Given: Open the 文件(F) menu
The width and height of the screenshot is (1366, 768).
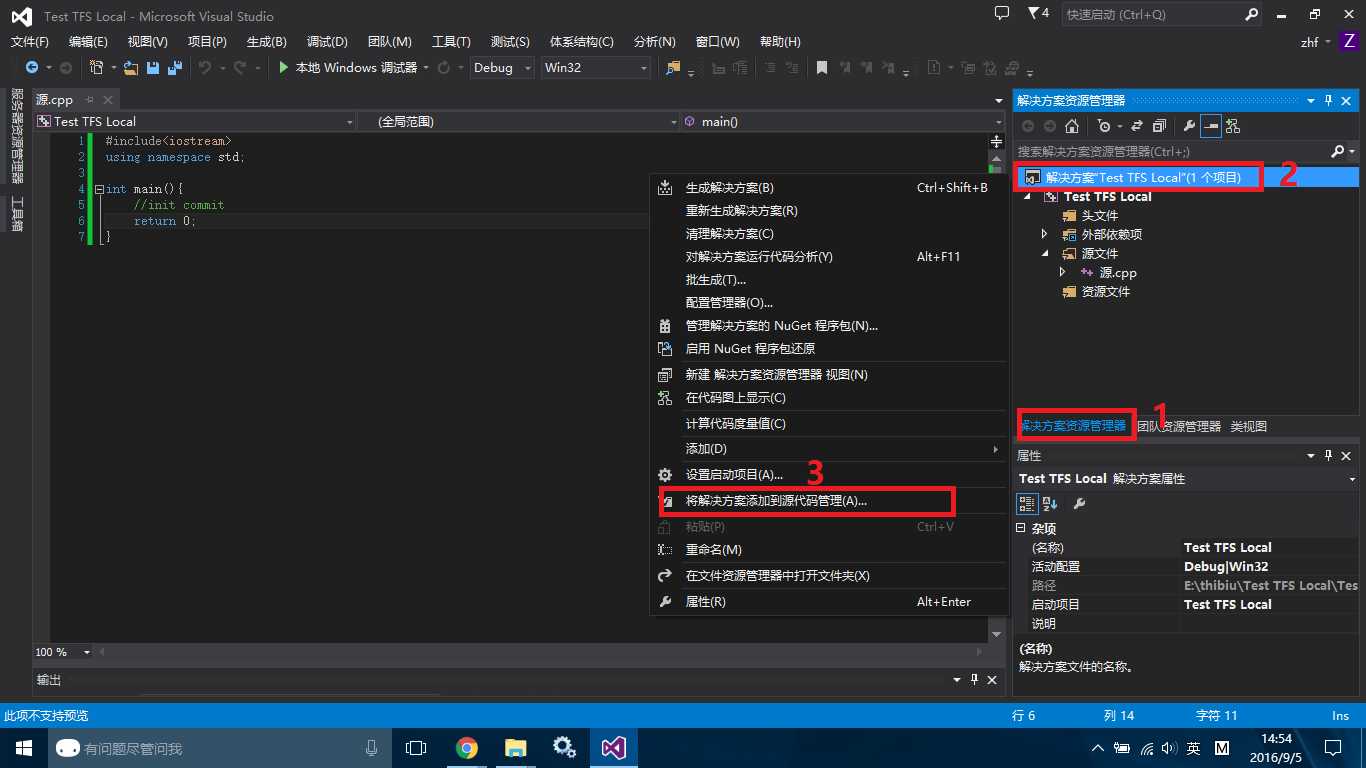Looking at the screenshot, I should (x=30, y=41).
